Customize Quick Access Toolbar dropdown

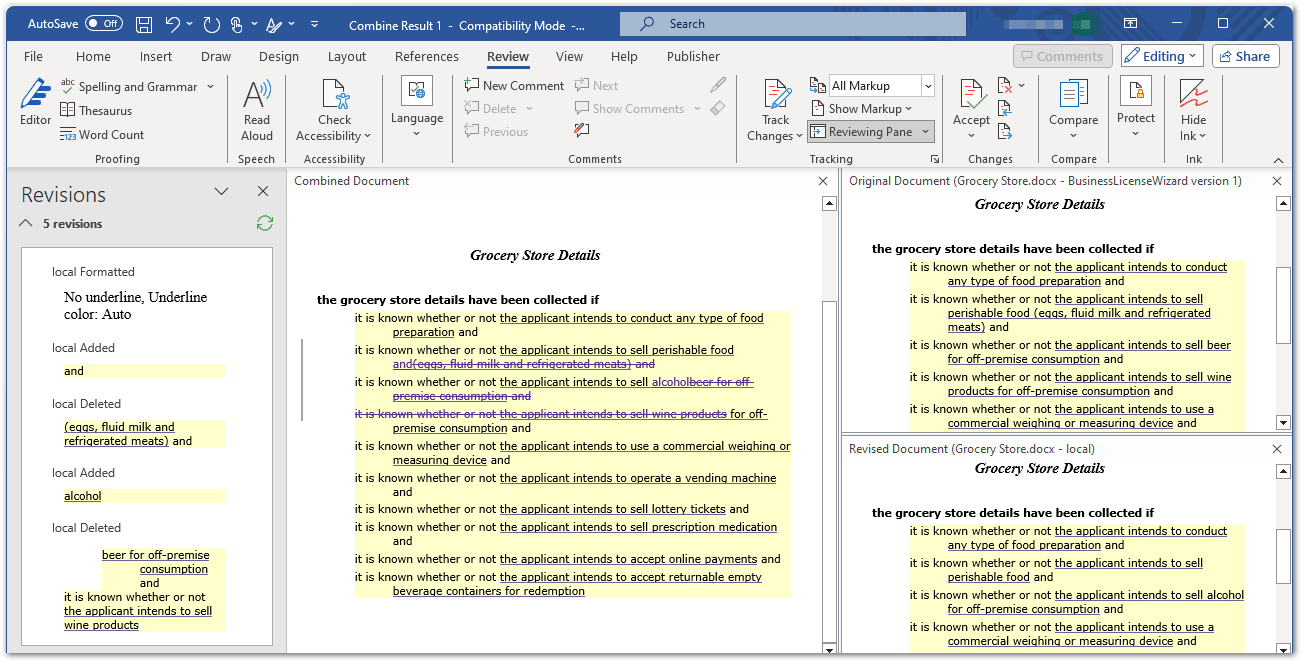pyautogui.click(x=315, y=24)
